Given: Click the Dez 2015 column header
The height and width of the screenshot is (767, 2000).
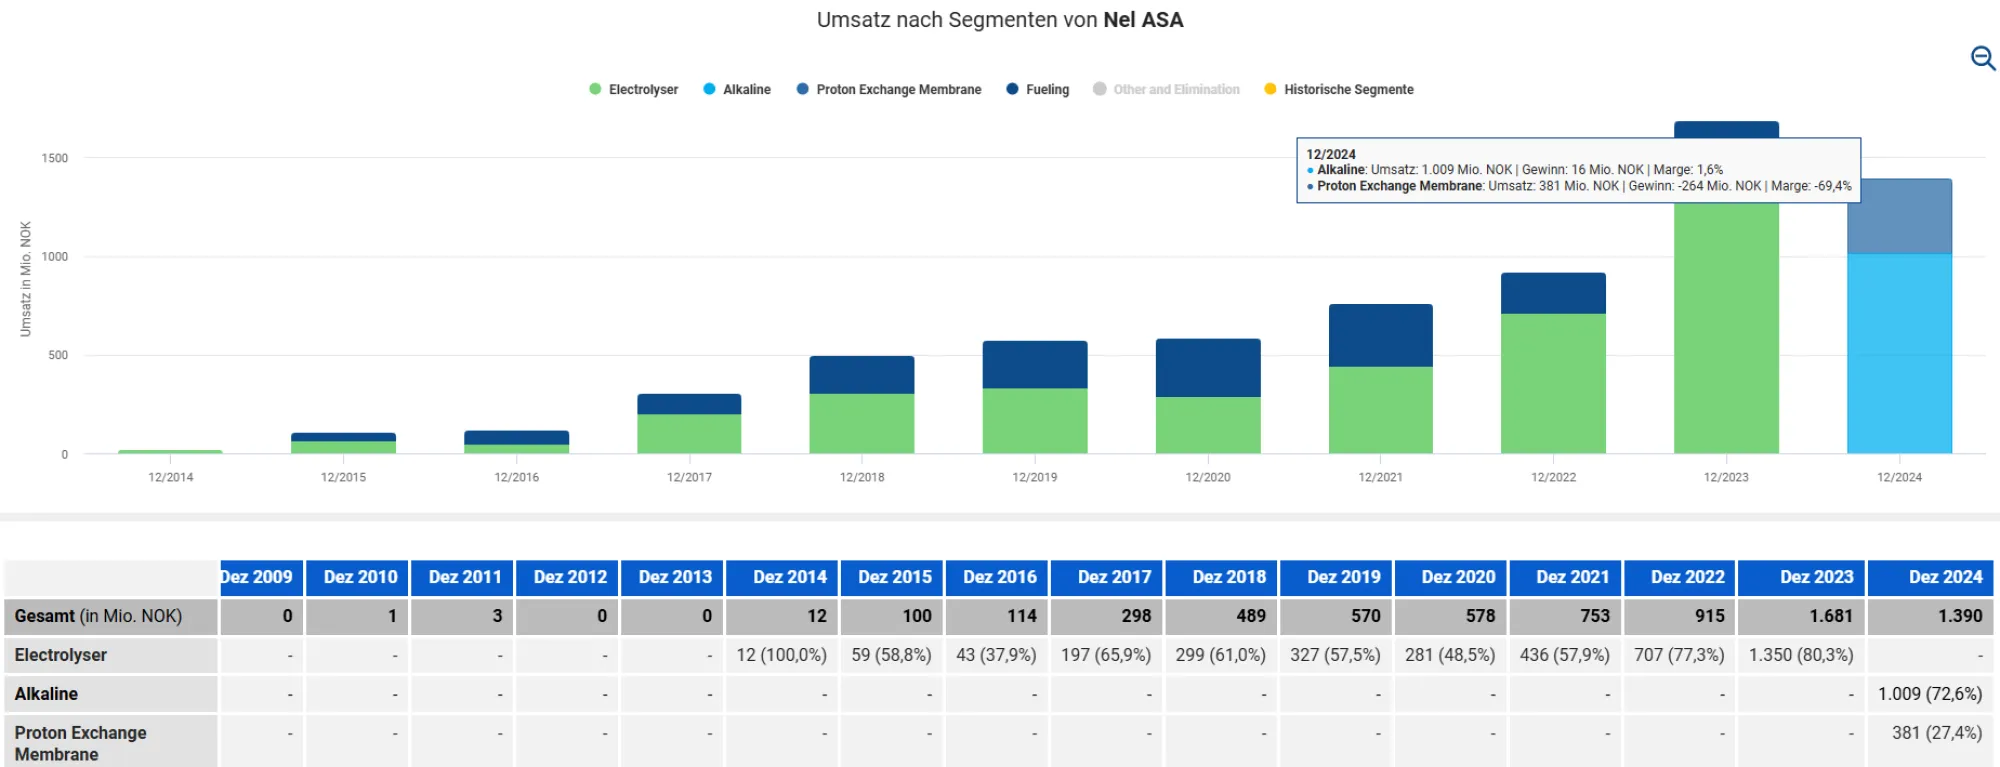Looking at the screenshot, I should pyautogui.click(x=892, y=577).
